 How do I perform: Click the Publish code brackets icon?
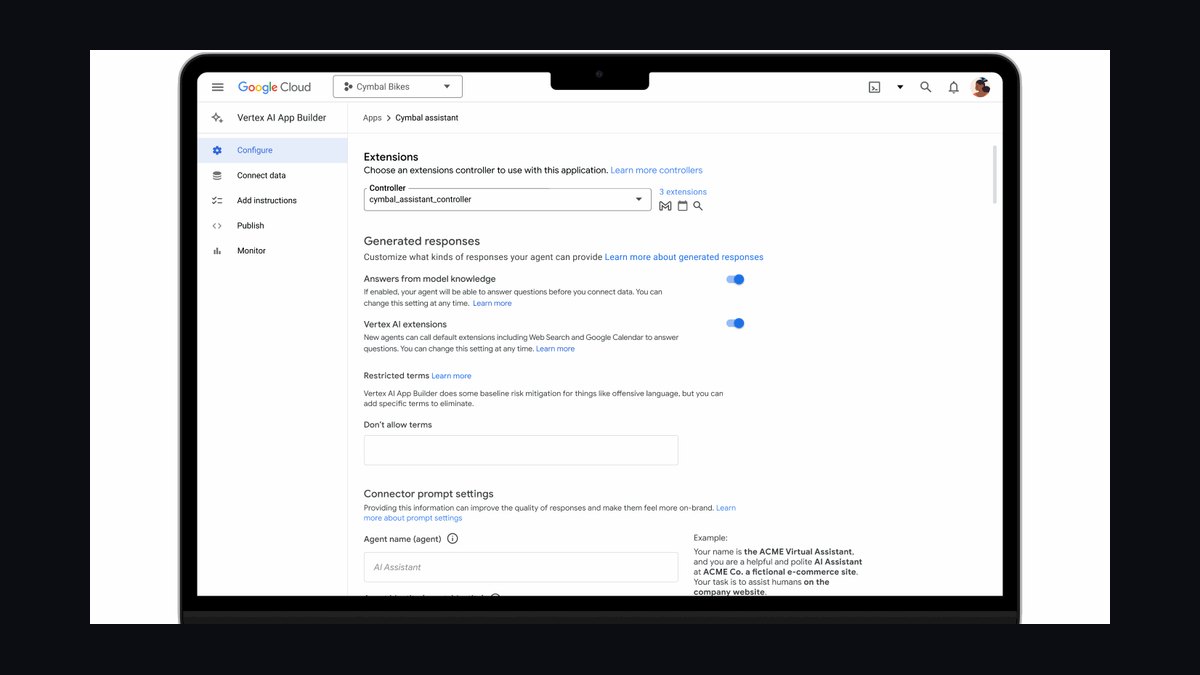217,225
